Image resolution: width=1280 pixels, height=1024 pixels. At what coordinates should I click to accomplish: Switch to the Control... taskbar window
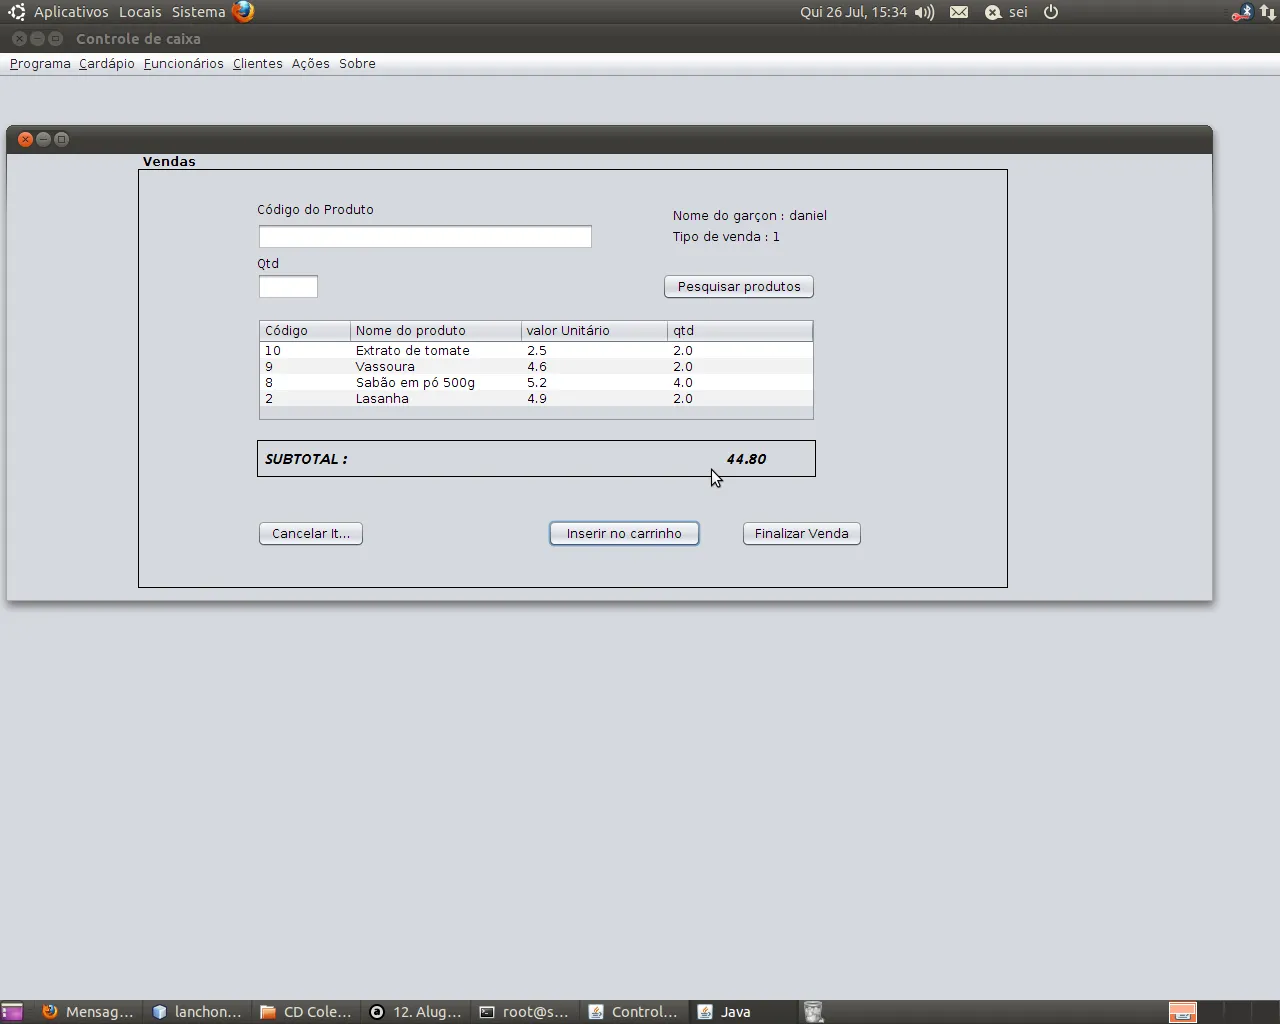point(633,1012)
